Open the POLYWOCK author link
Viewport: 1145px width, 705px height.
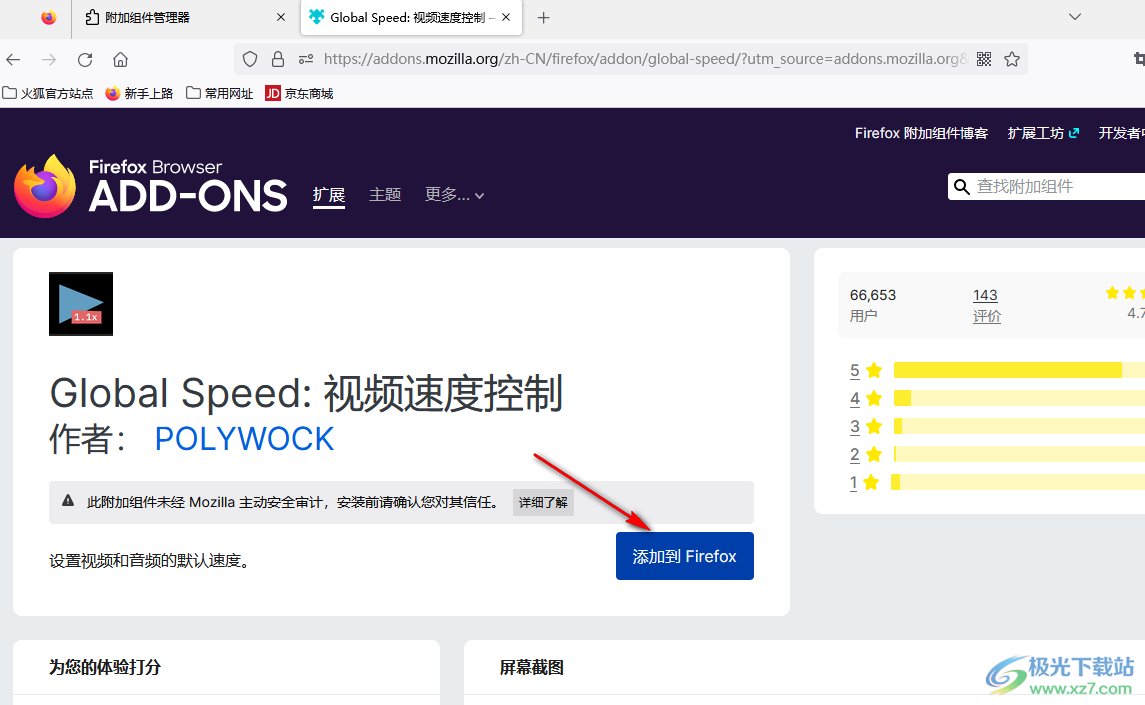[x=245, y=439]
